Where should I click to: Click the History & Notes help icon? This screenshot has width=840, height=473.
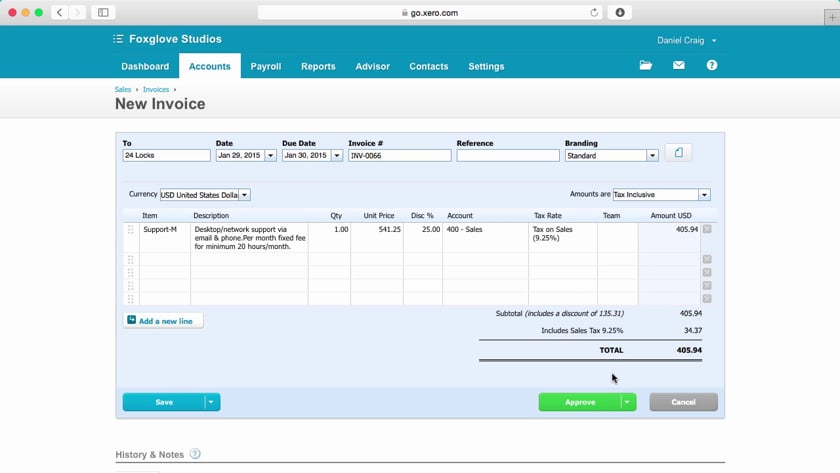click(x=195, y=454)
